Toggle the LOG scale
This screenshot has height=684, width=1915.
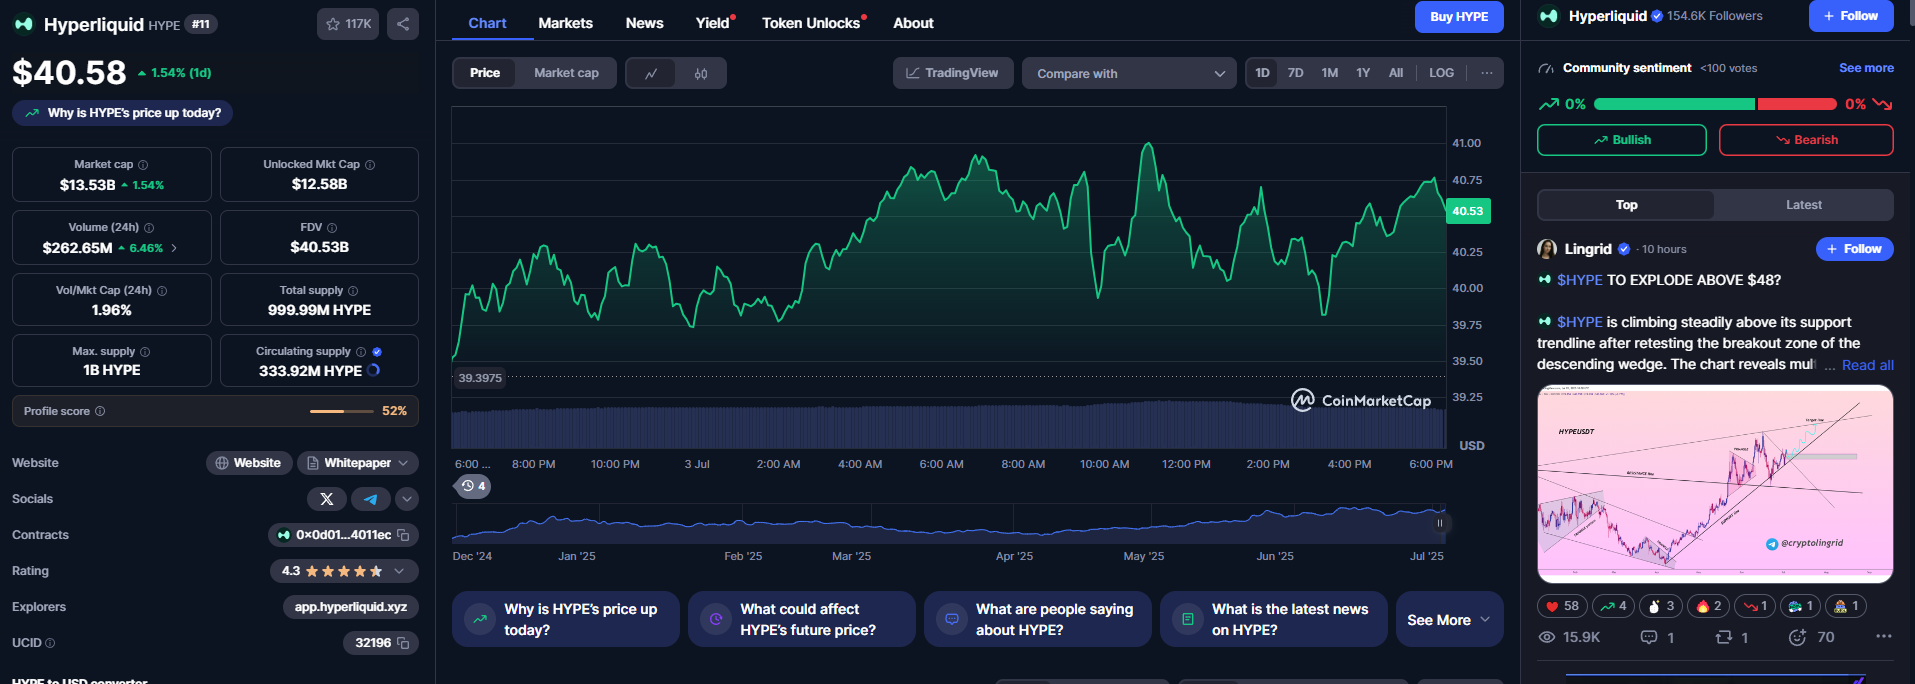(1441, 73)
